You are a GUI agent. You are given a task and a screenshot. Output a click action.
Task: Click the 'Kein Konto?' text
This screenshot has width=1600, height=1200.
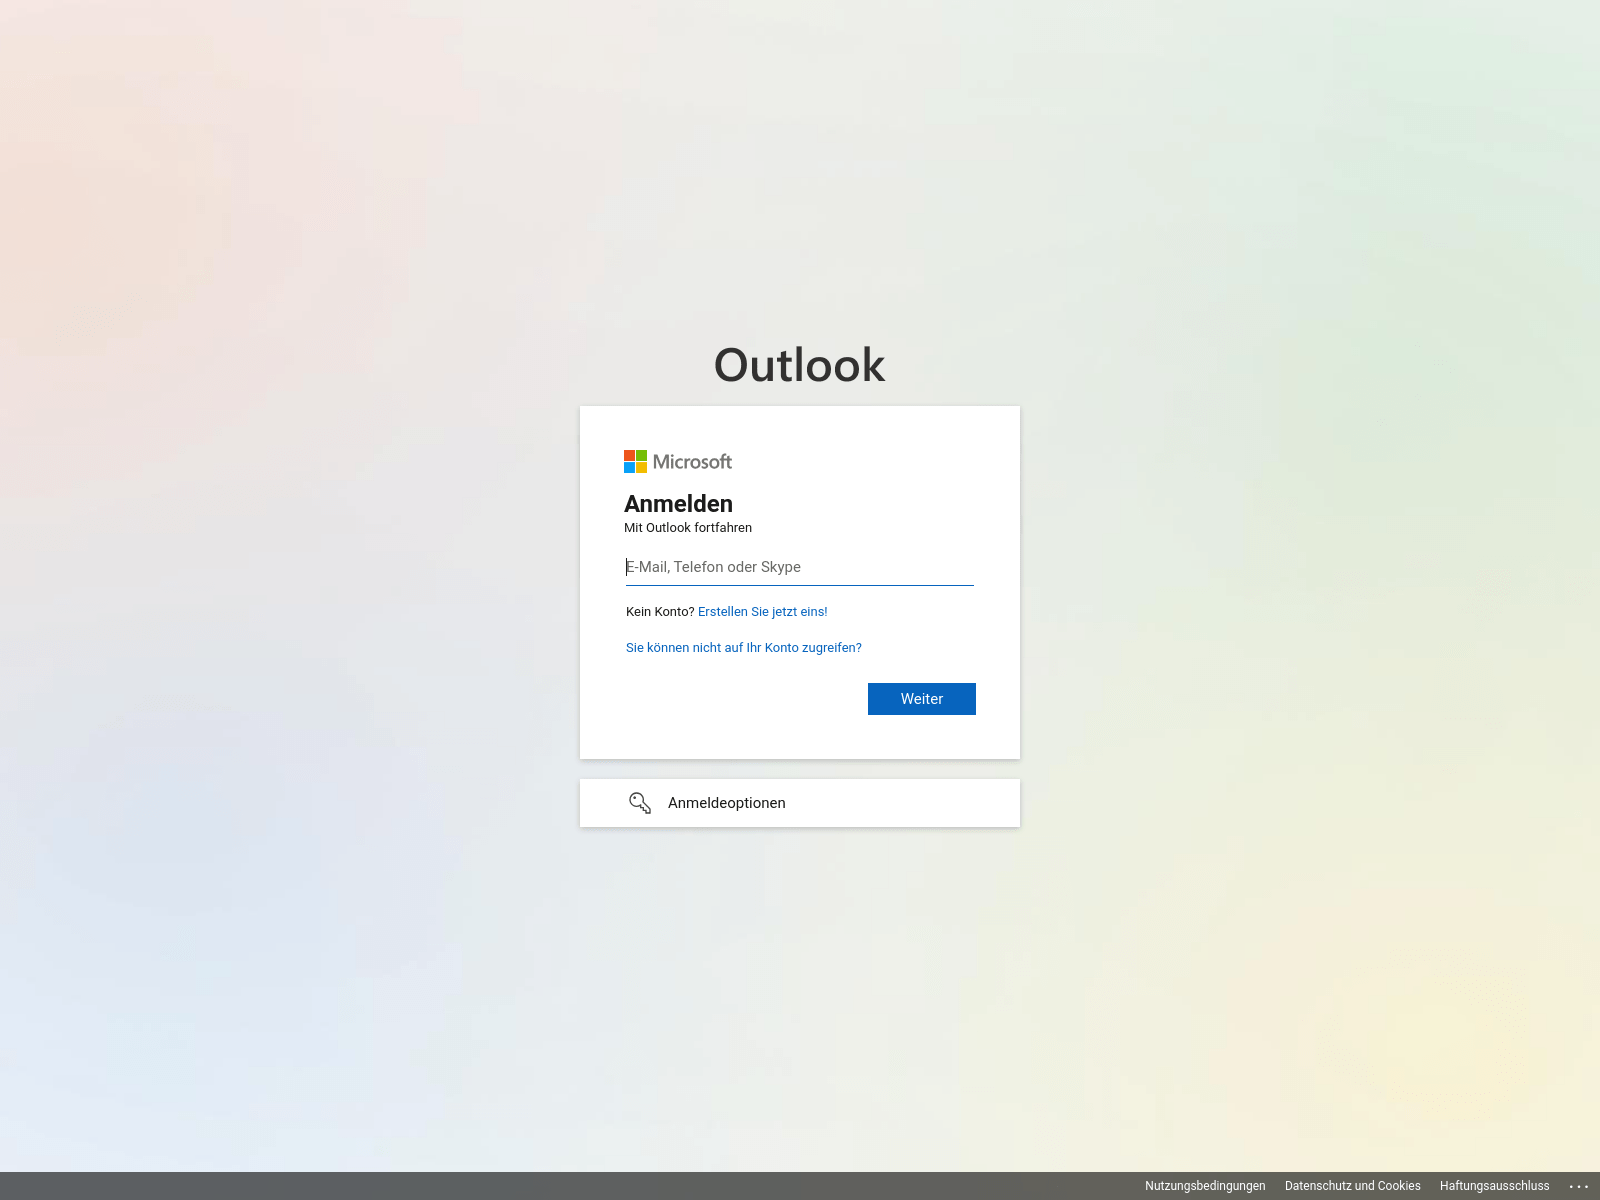tap(660, 612)
